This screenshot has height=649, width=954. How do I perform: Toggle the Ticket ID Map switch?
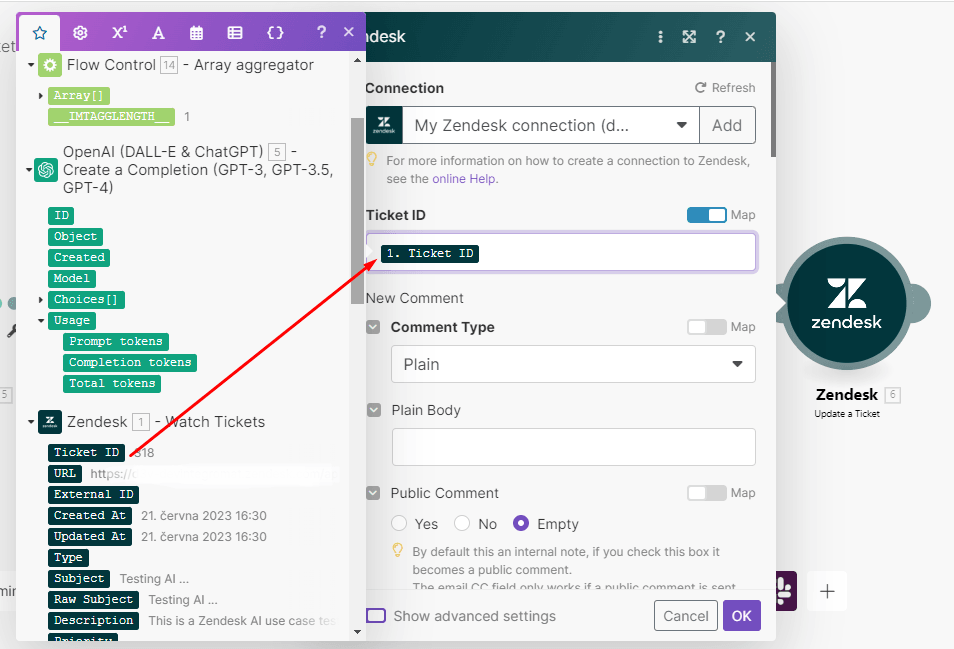[x=706, y=215]
